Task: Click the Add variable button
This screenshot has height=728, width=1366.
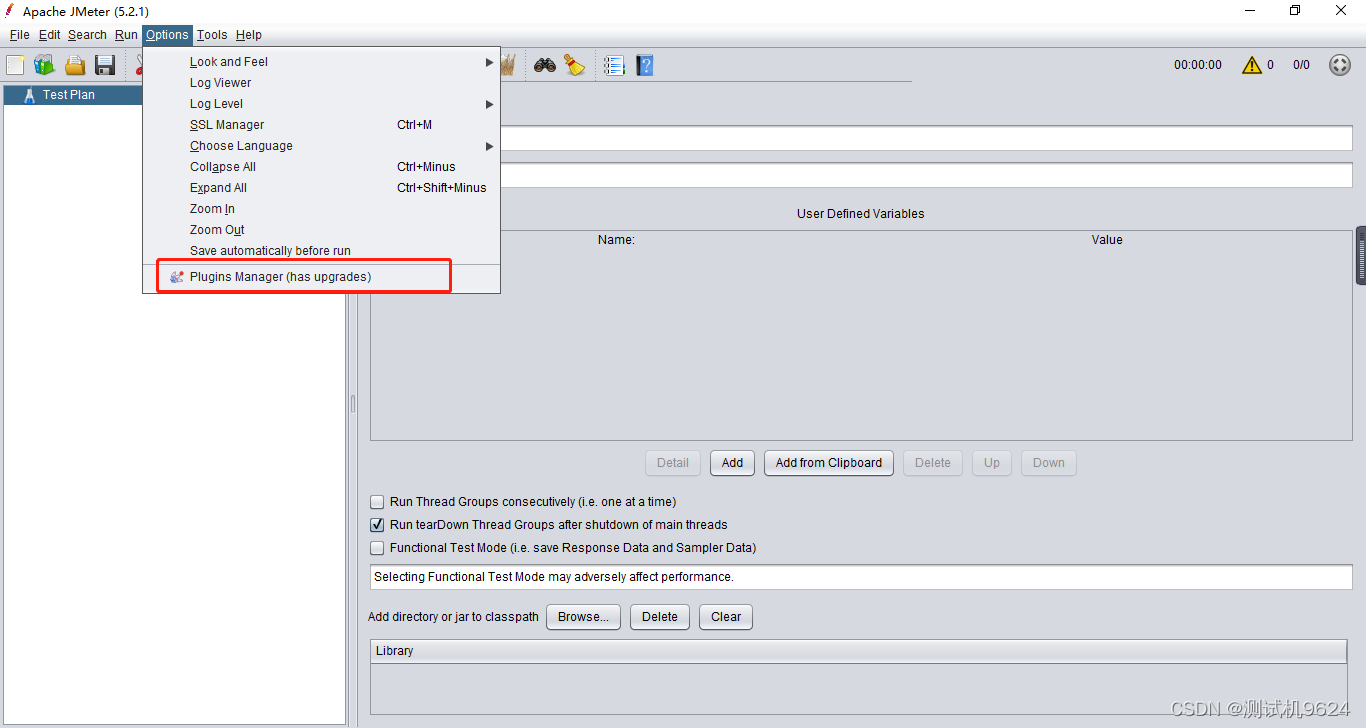Action: tap(732, 463)
